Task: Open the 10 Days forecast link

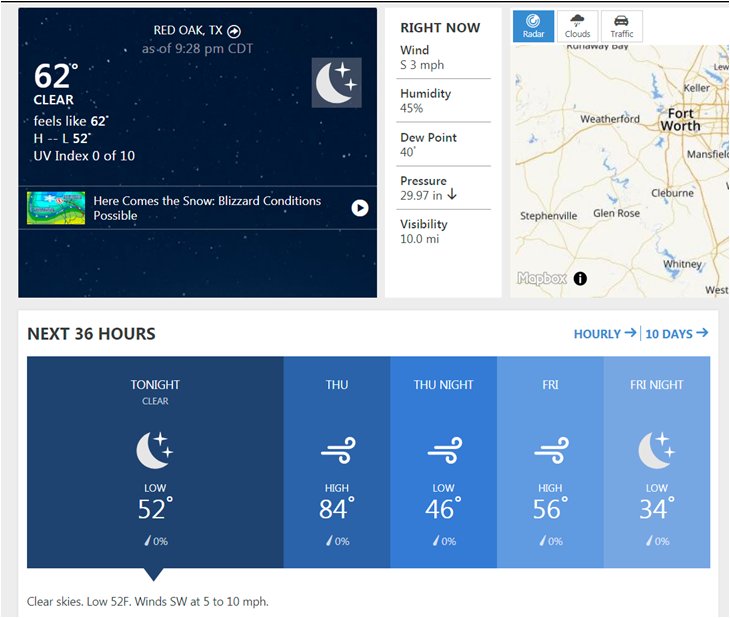Action: pyautogui.click(x=677, y=333)
